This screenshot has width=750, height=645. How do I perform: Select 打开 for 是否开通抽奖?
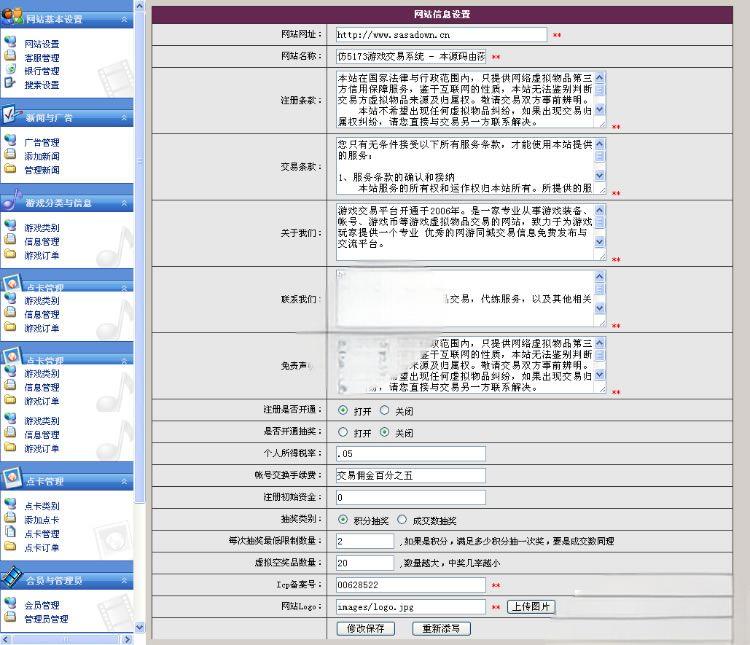343,433
